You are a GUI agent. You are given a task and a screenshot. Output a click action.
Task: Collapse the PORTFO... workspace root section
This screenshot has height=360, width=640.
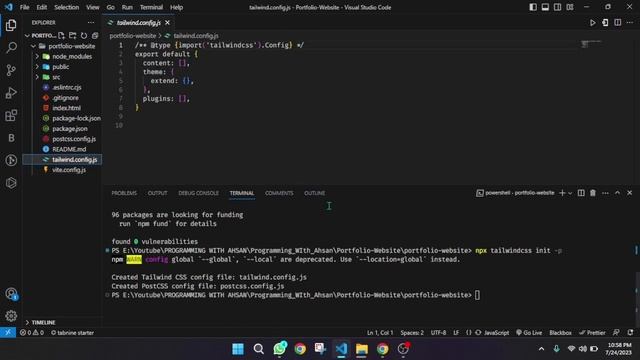point(27,36)
